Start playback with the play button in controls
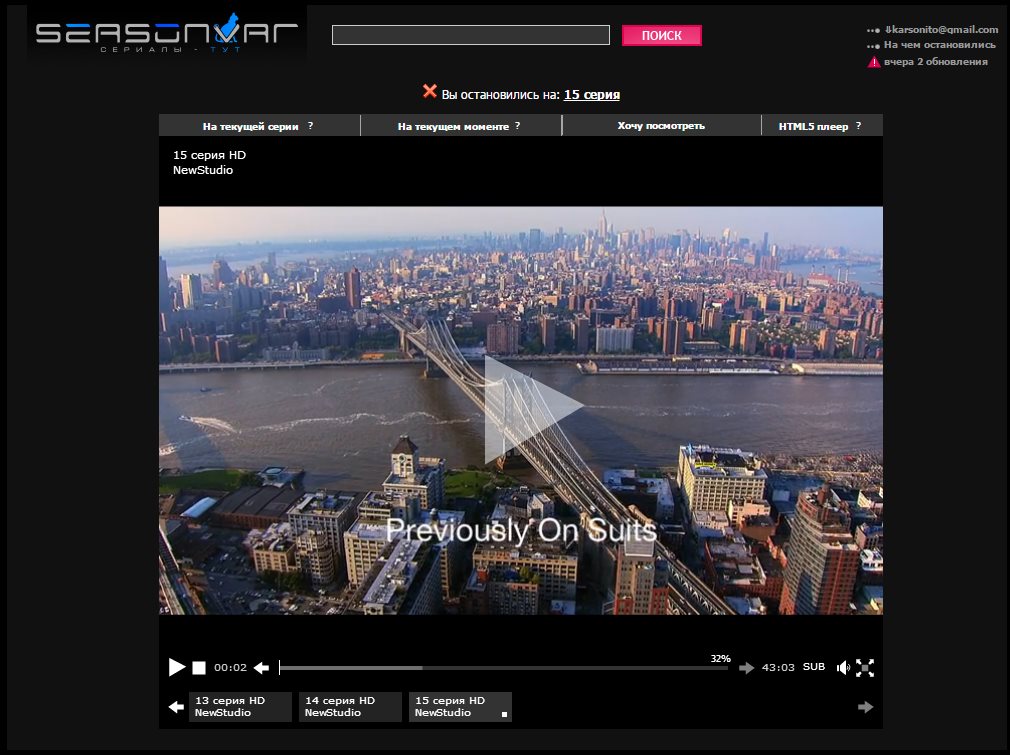Image resolution: width=1010 pixels, height=755 pixels. (x=176, y=667)
